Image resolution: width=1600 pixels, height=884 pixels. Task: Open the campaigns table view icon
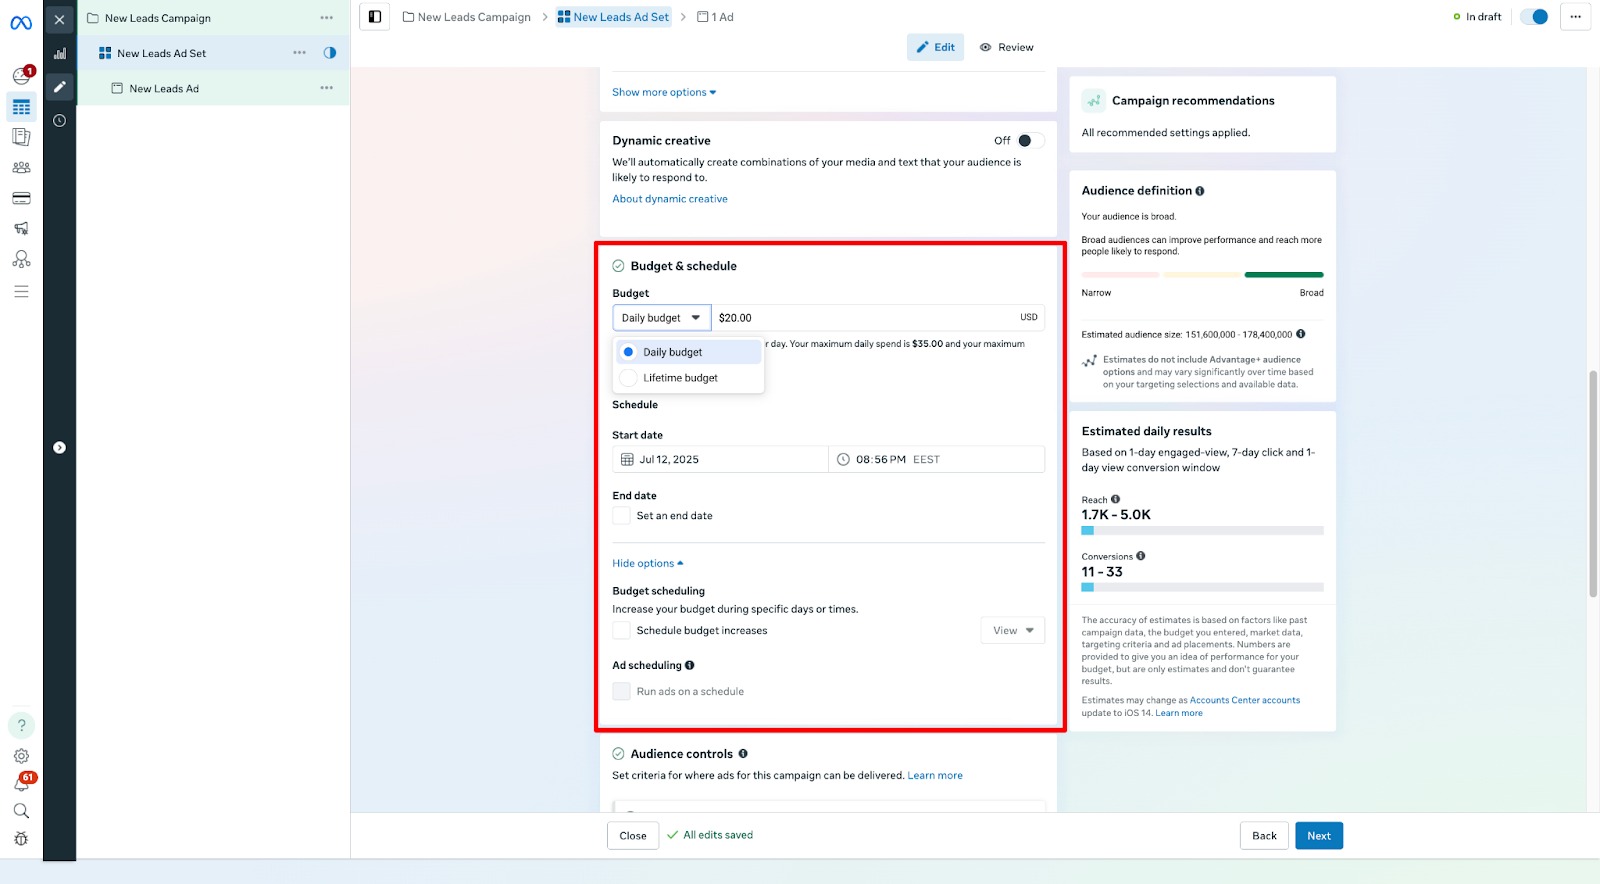pyautogui.click(x=21, y=107)
